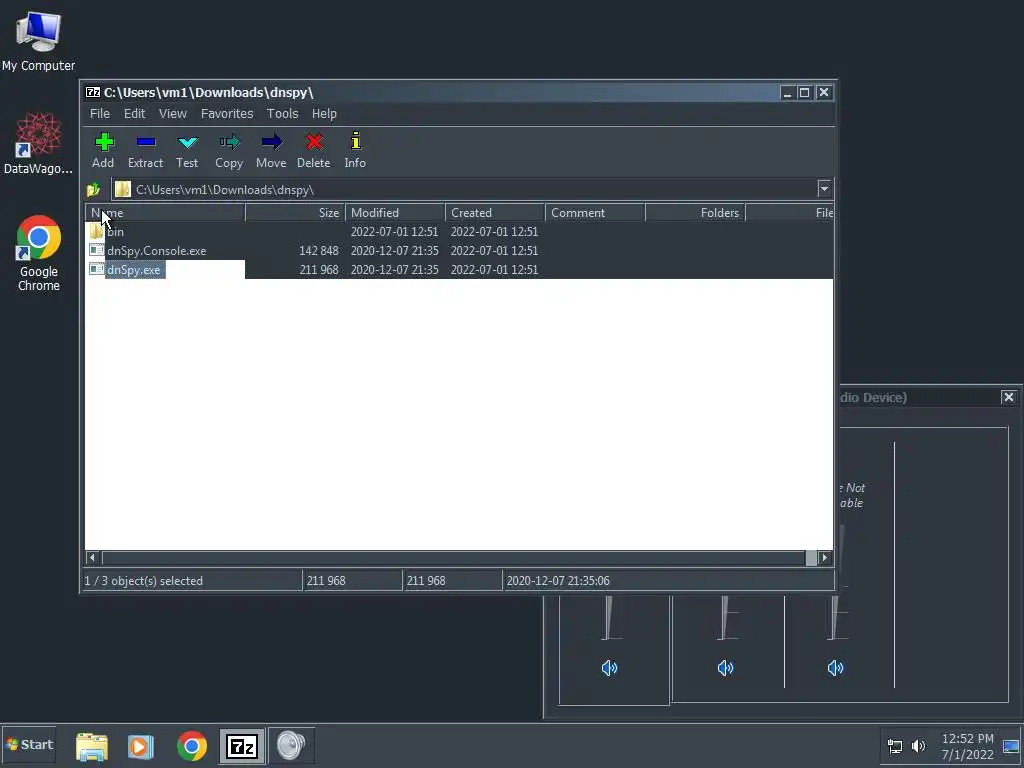Screen dimensions: 1024x768
Task: Click the size value 142 848
Action: coord(319,251)
